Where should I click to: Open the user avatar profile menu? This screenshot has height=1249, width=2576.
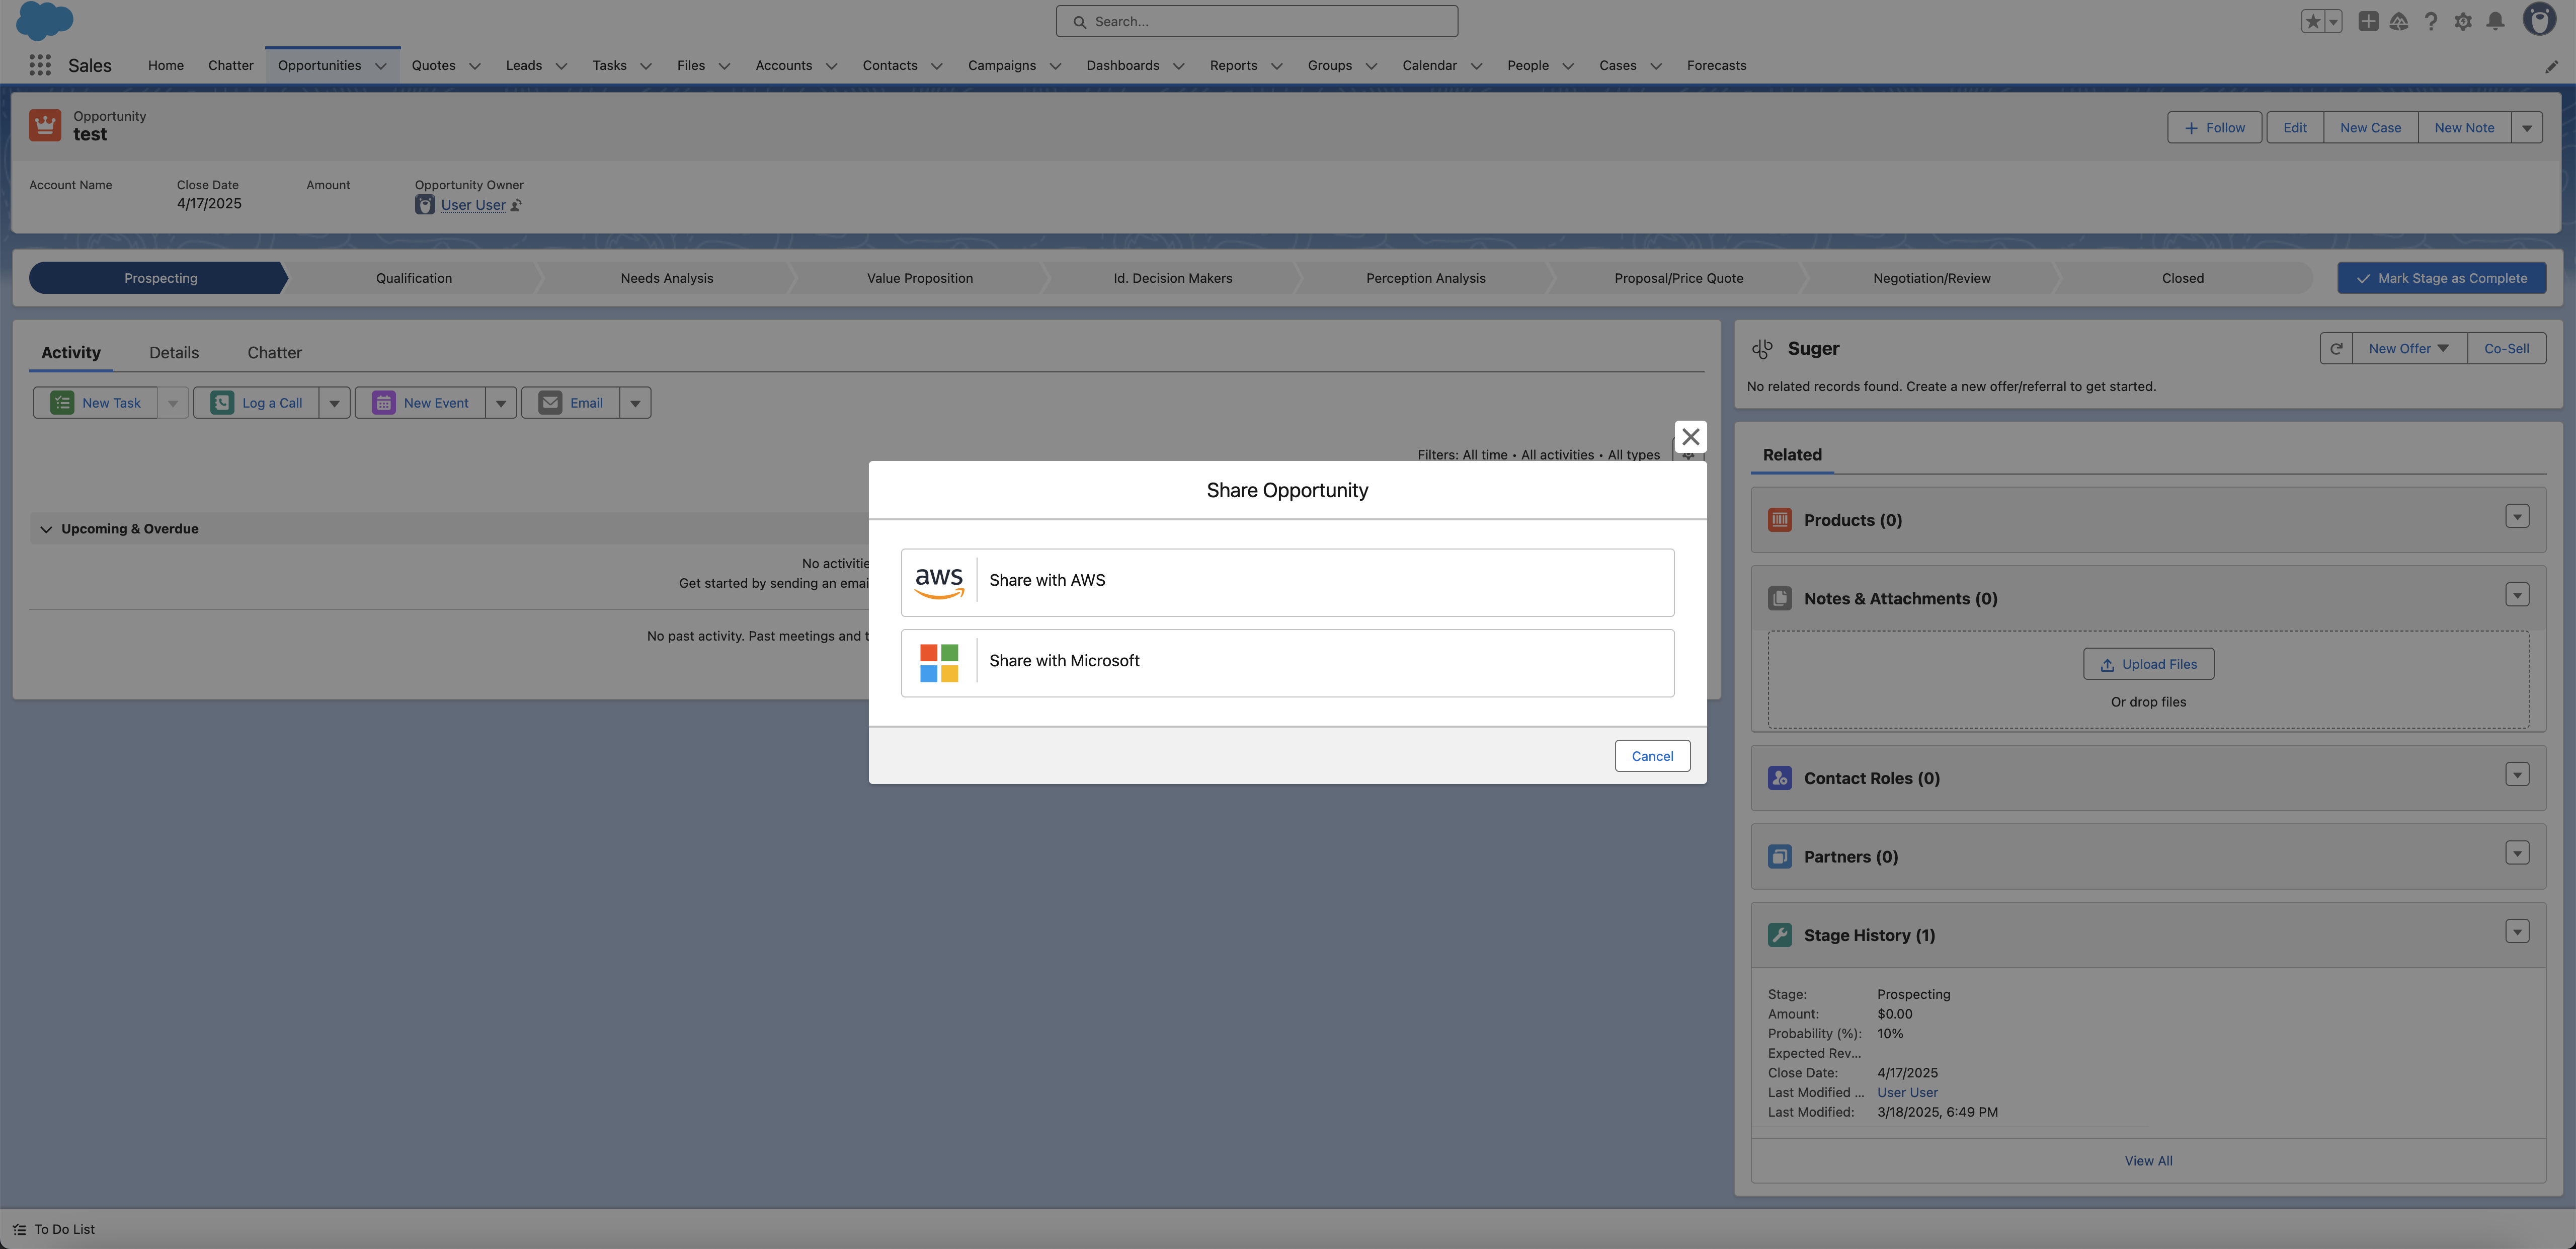2539,19
